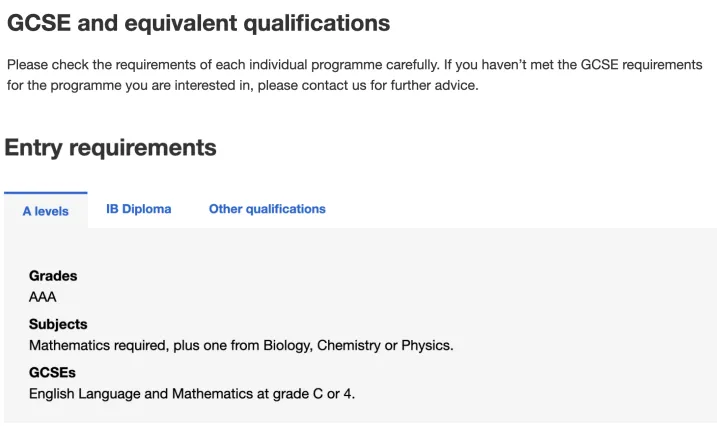717x426 pixels.
Task: Open the IB Diploma tab
Action: coord(138,209)
